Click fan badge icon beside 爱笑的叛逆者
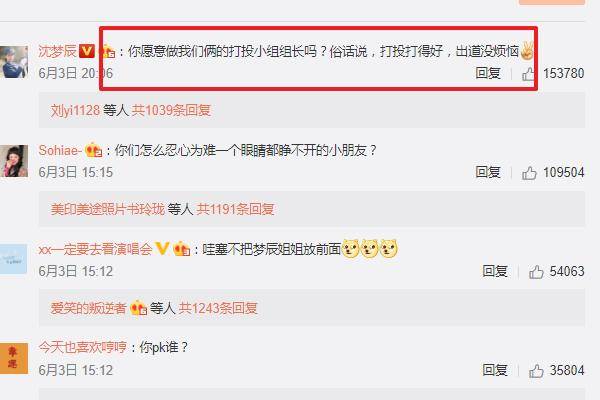600x400 pixels. (139, 308)
